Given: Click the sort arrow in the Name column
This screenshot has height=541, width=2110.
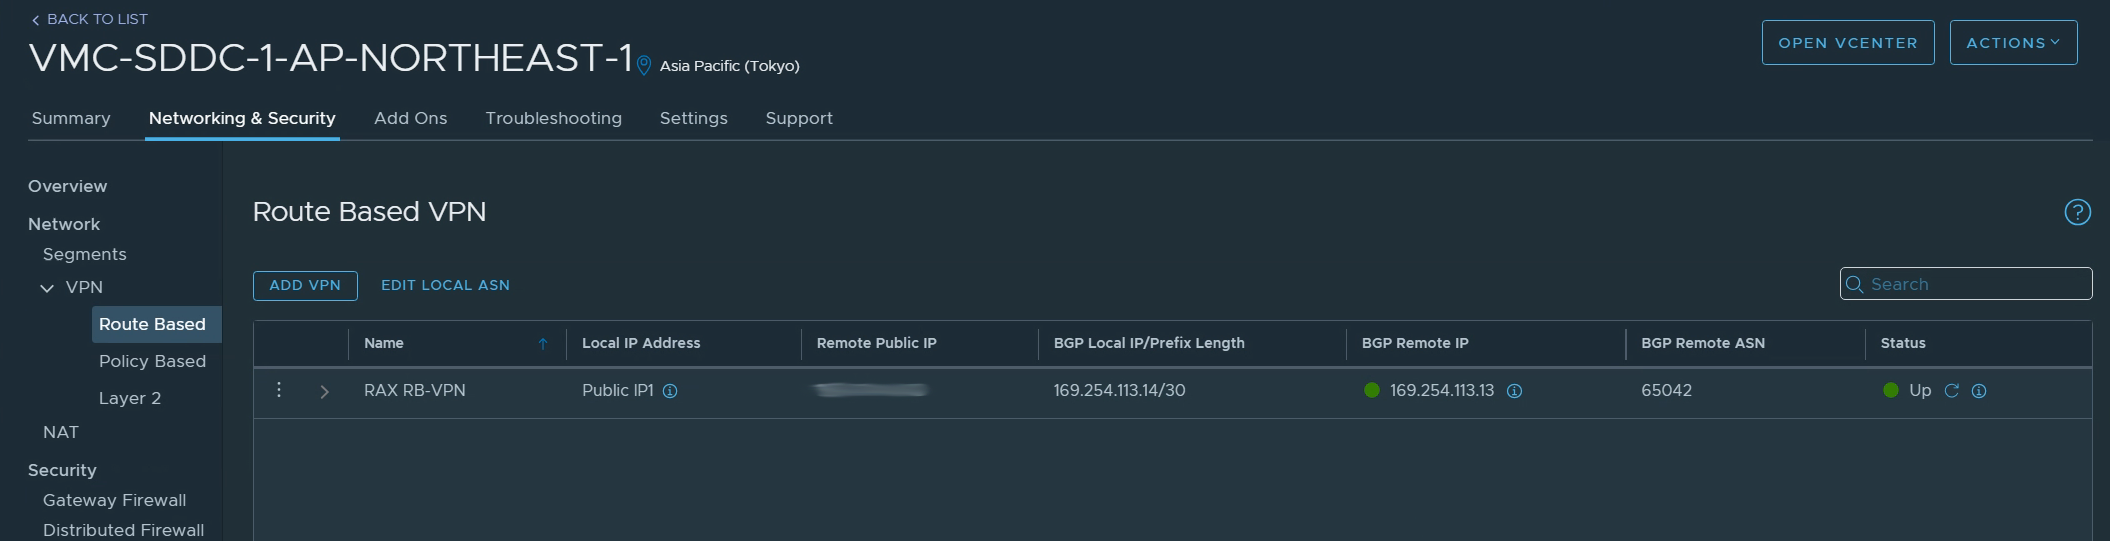Looking at the screenshot, I should pos(543,344).
